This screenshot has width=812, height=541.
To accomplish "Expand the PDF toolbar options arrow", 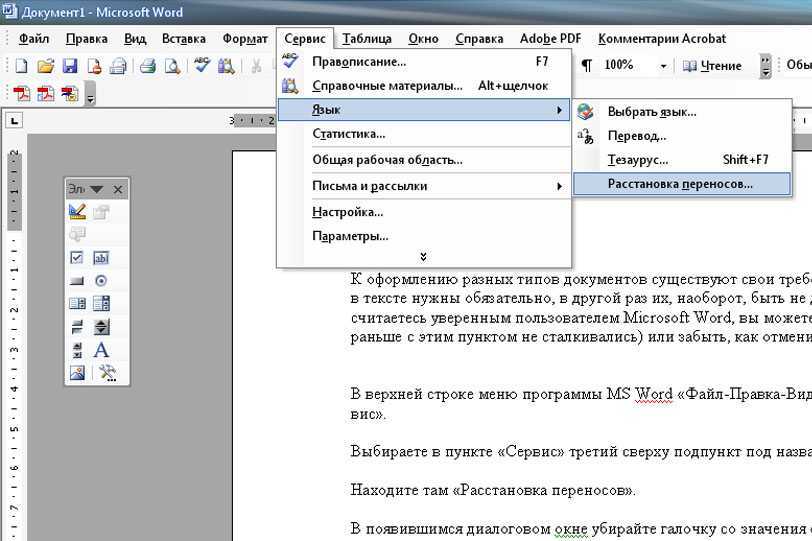I will point(90,94).
